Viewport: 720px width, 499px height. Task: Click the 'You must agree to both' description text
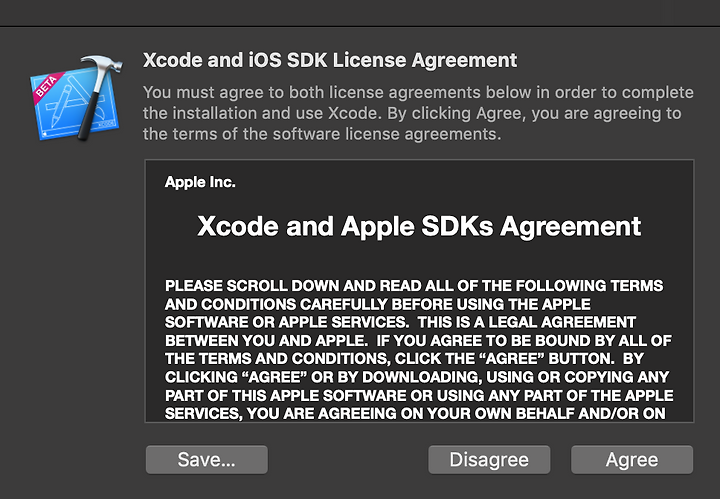click(x=418, y=113)
